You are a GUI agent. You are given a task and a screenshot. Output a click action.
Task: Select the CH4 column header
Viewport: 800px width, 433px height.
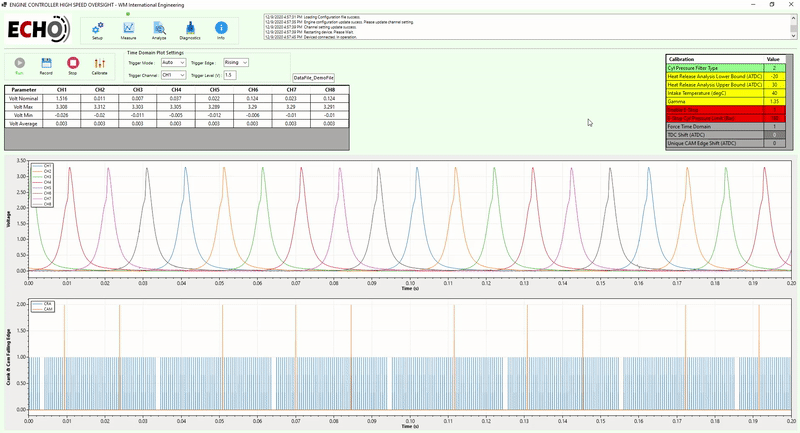[176, 90]
